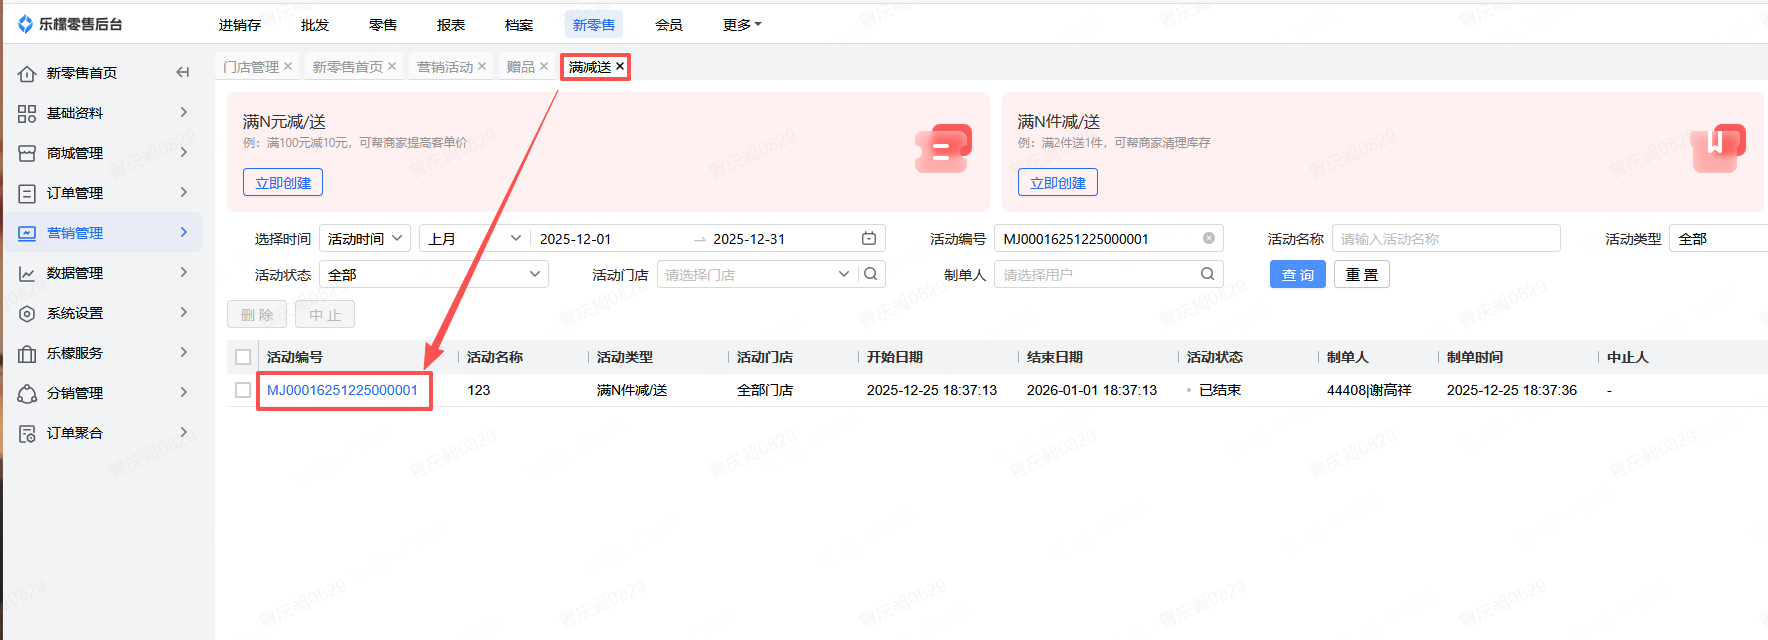Click 立即创建 under 满N元减/送

coord(283,182)
